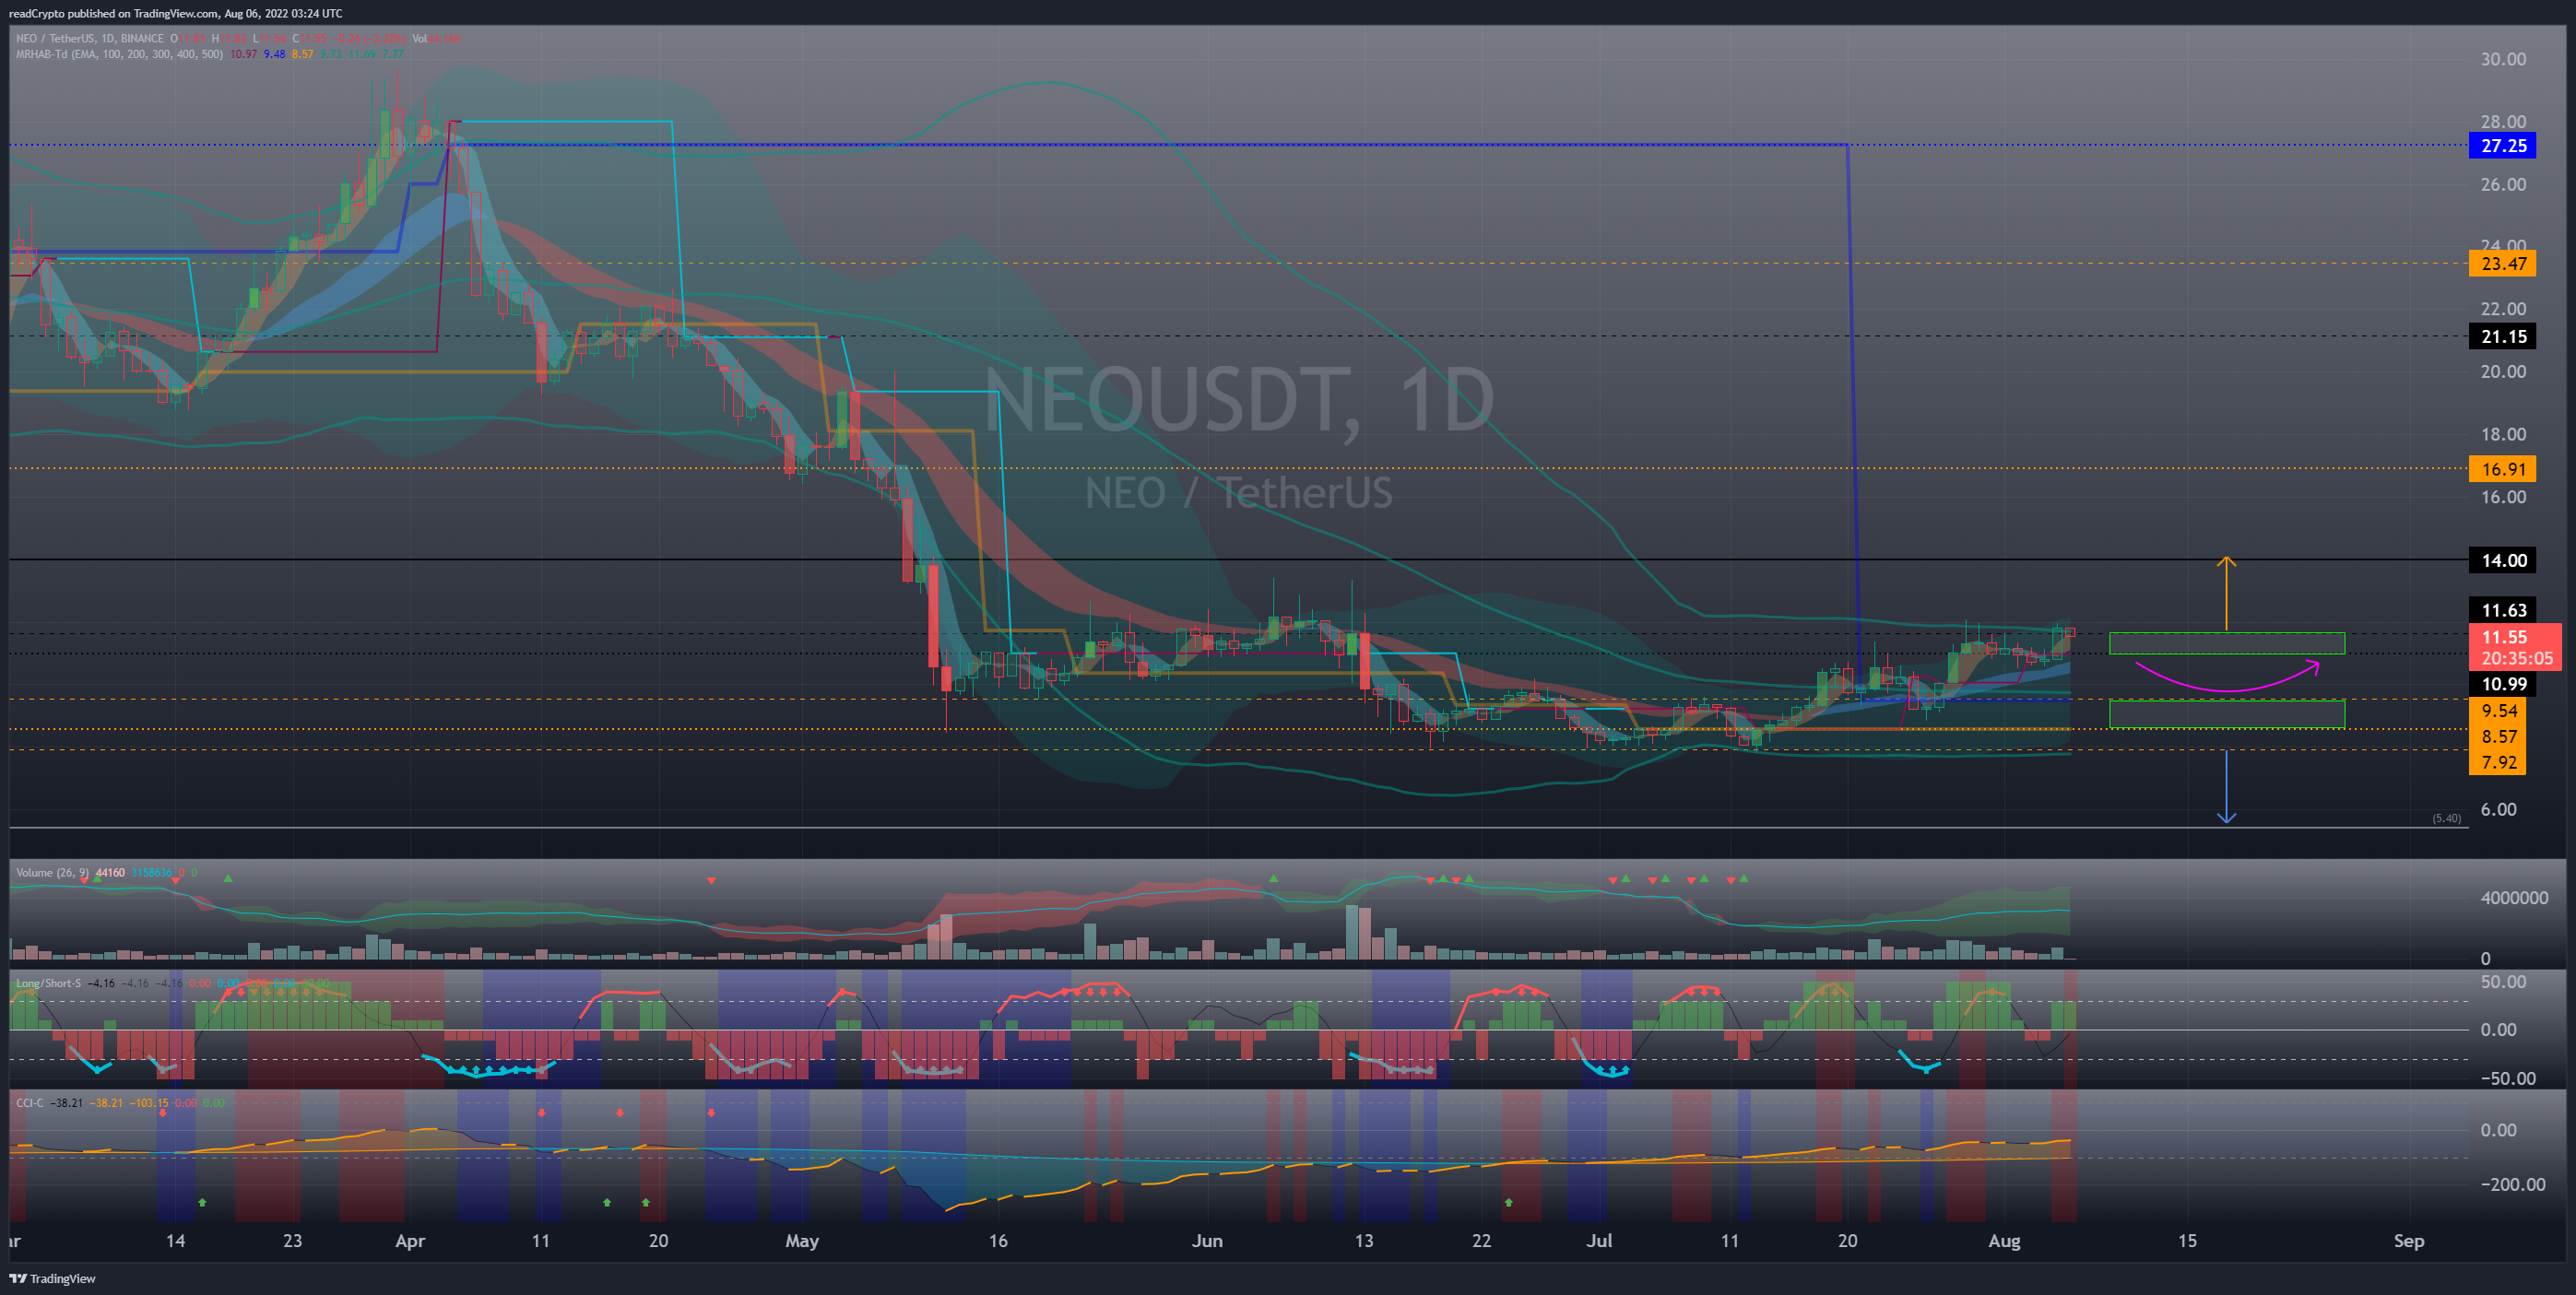The image size is (2576, 1295).
Task: Click −200.00 on the CCI pane axis
Action: click(2513, 1184)
